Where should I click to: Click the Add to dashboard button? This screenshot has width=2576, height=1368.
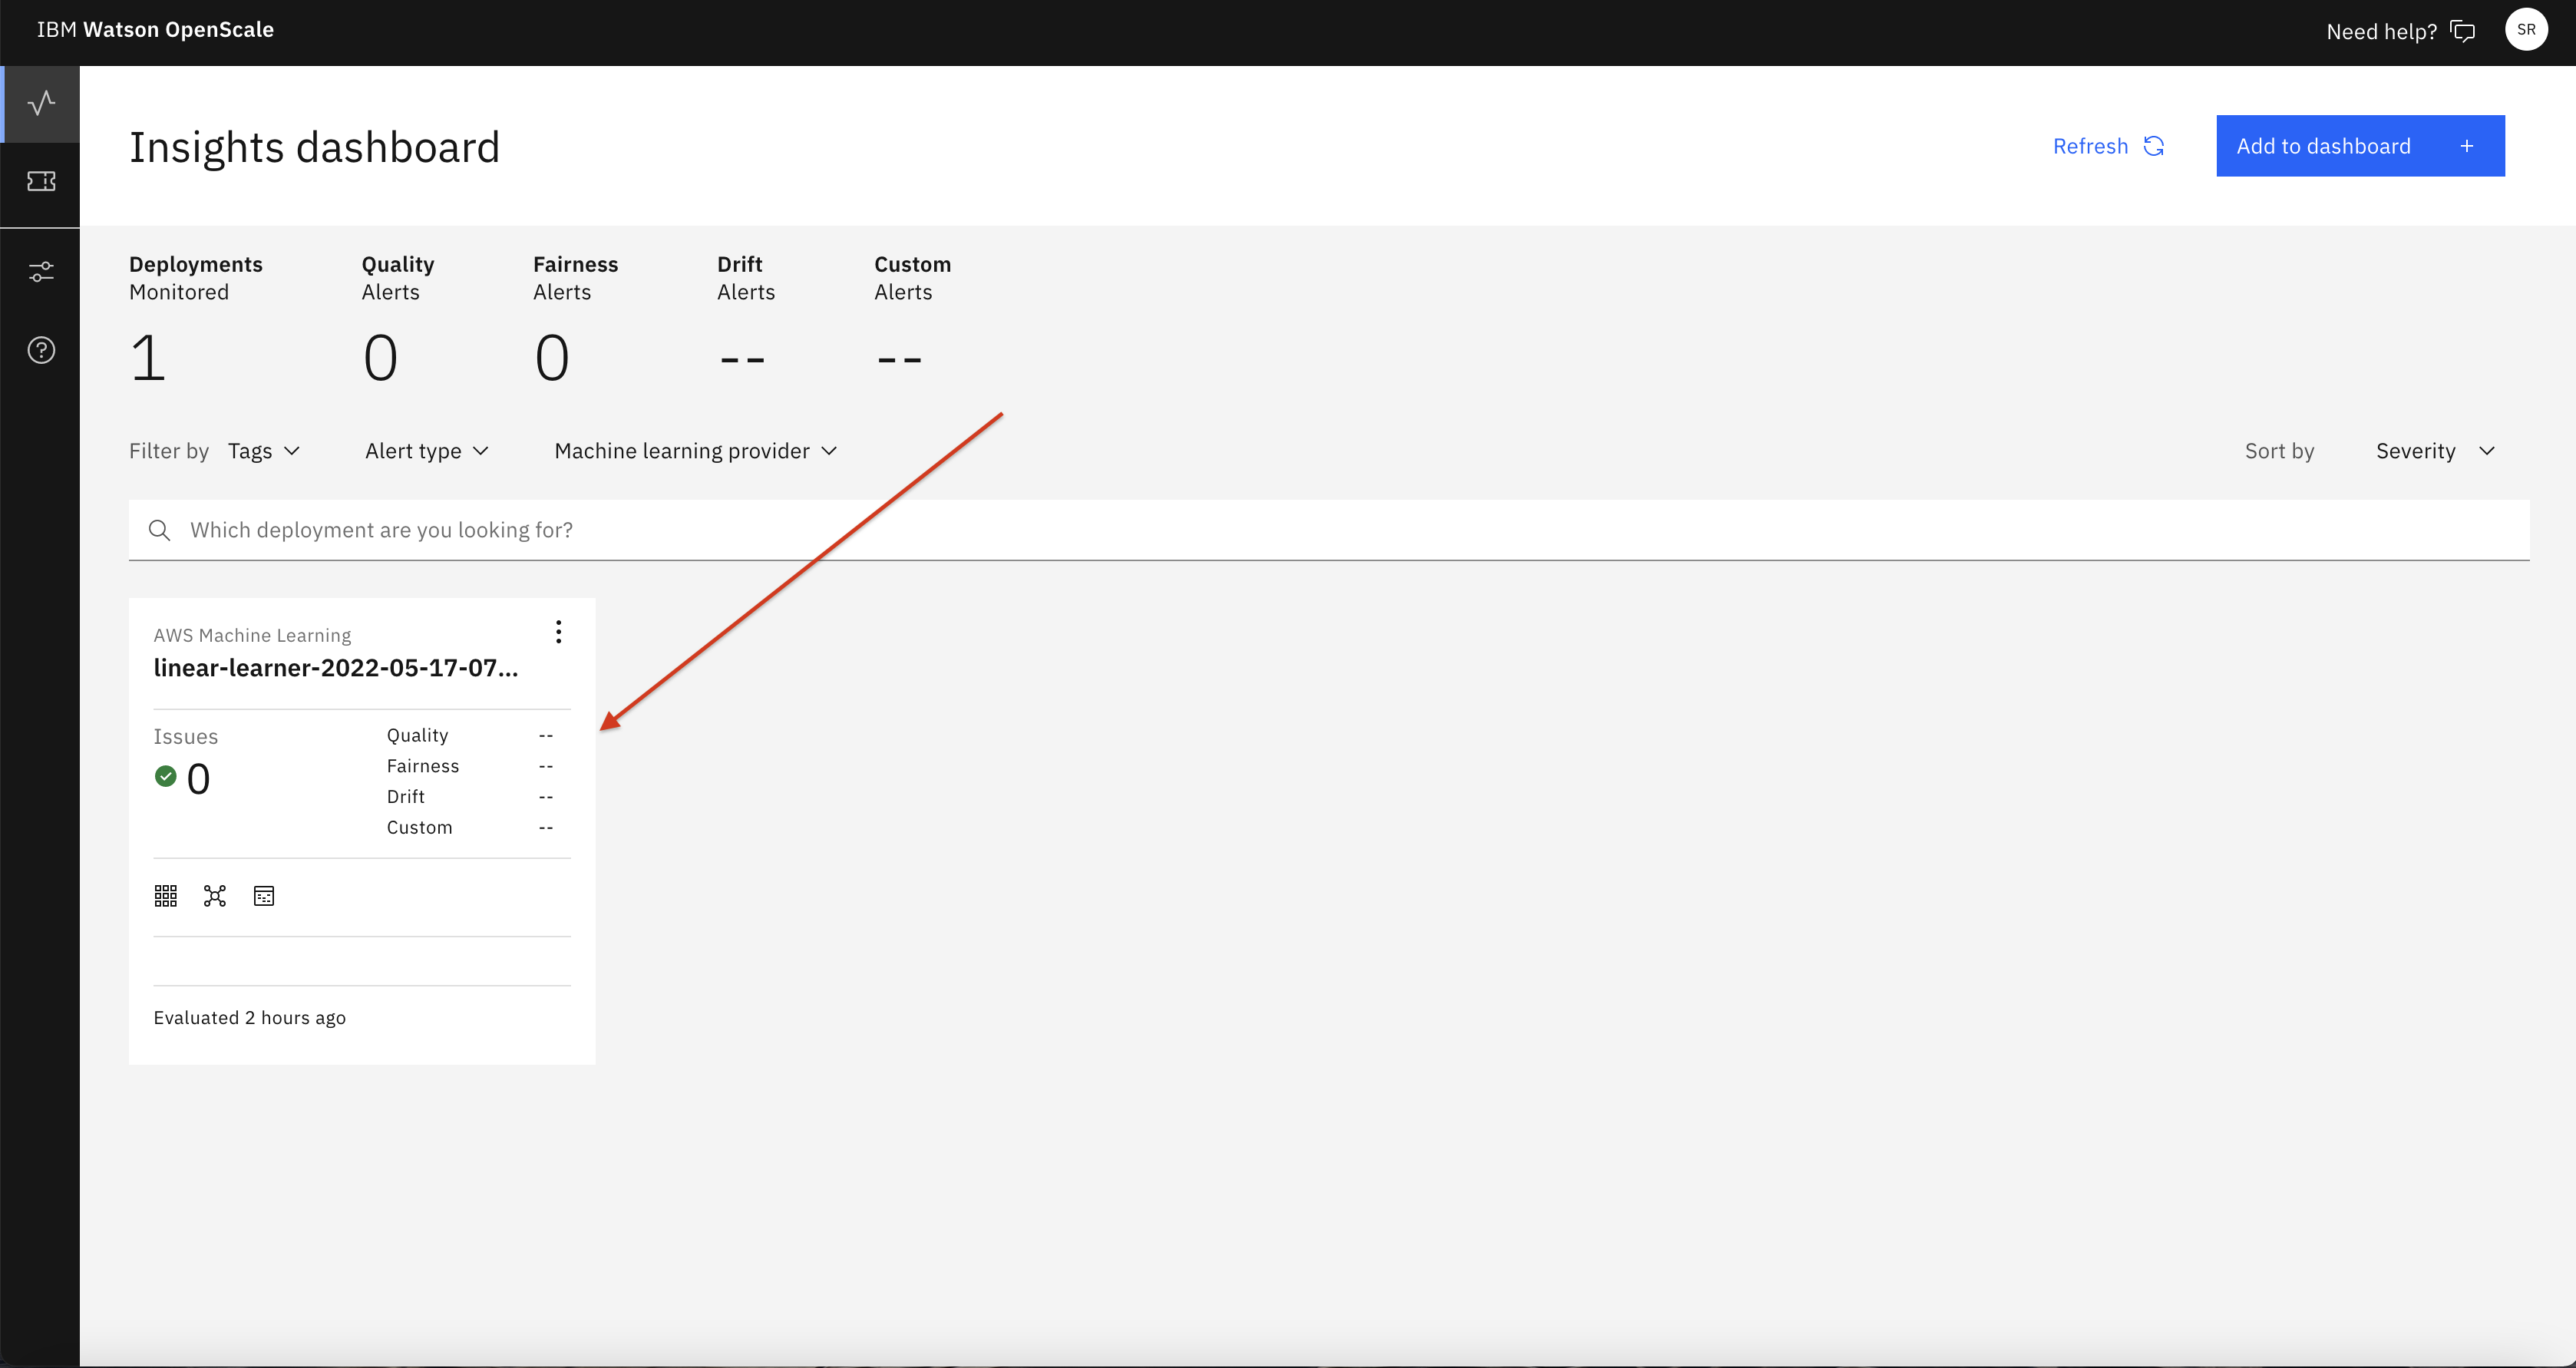[2360, 146]
